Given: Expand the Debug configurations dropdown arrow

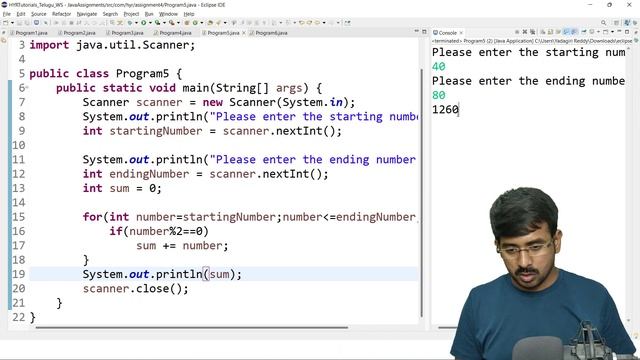Looking at the screenshot, I should coord(136,23).
